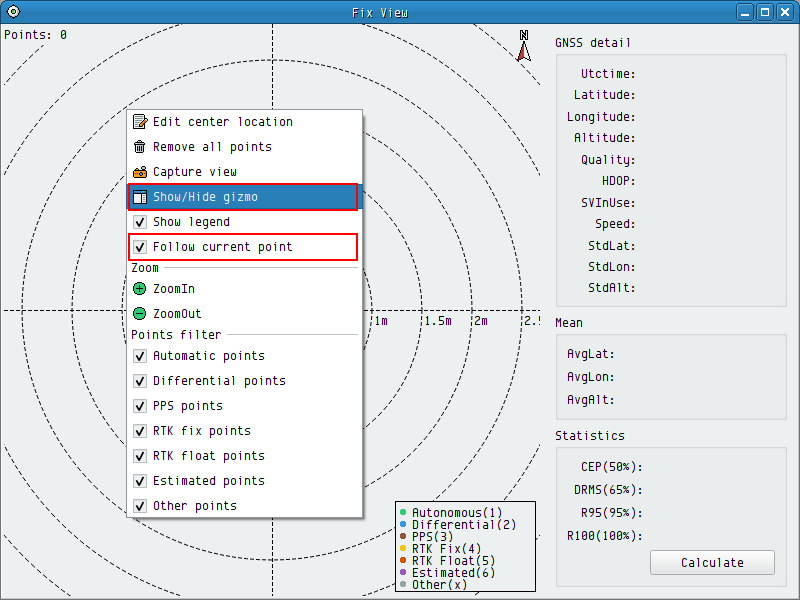Click Estimated(6) legend entry text

pos(454,572)
